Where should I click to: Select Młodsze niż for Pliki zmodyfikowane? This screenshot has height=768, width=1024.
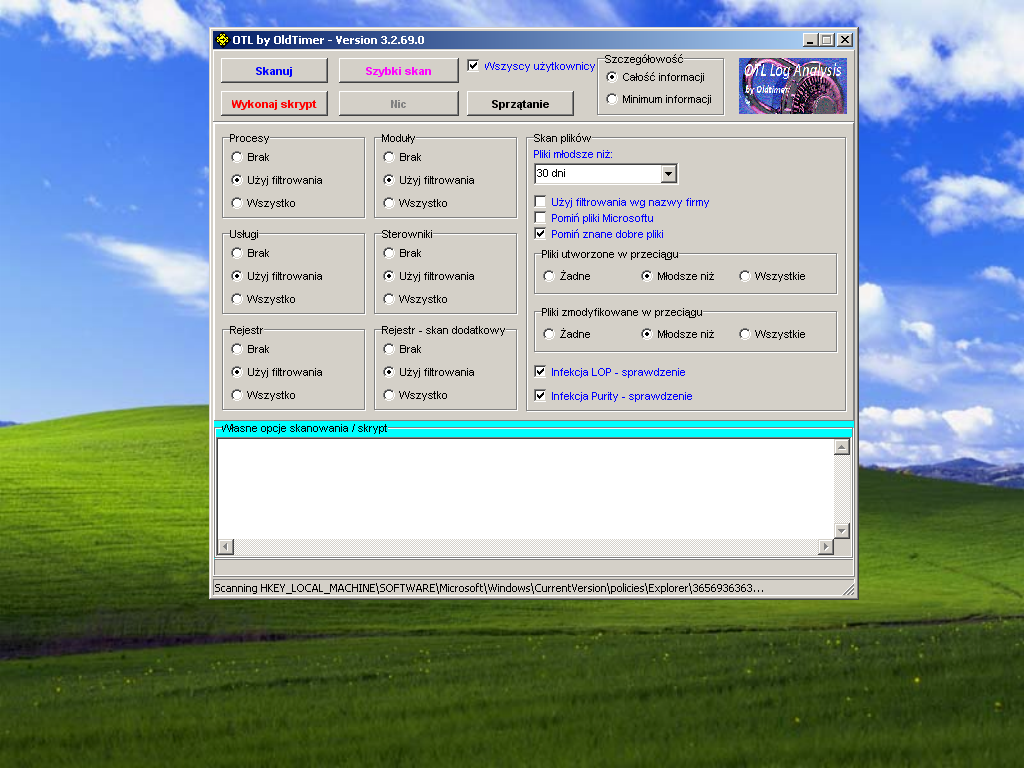[x=647, y=334]
